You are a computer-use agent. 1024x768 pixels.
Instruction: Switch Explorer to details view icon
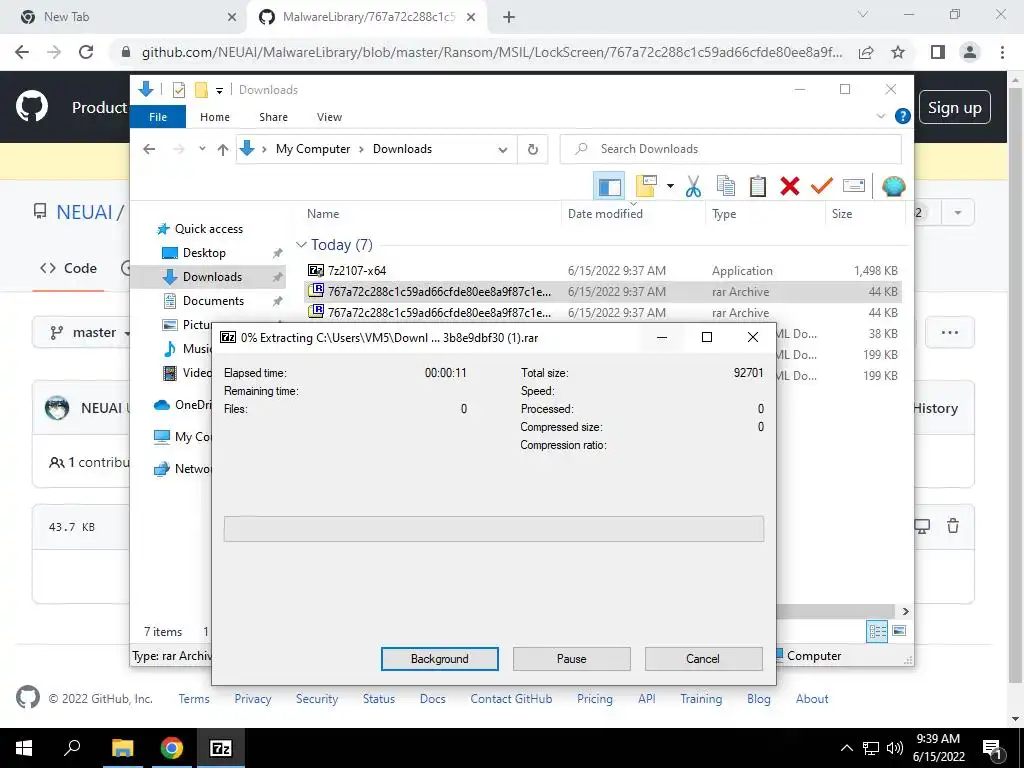coord(877,631)
